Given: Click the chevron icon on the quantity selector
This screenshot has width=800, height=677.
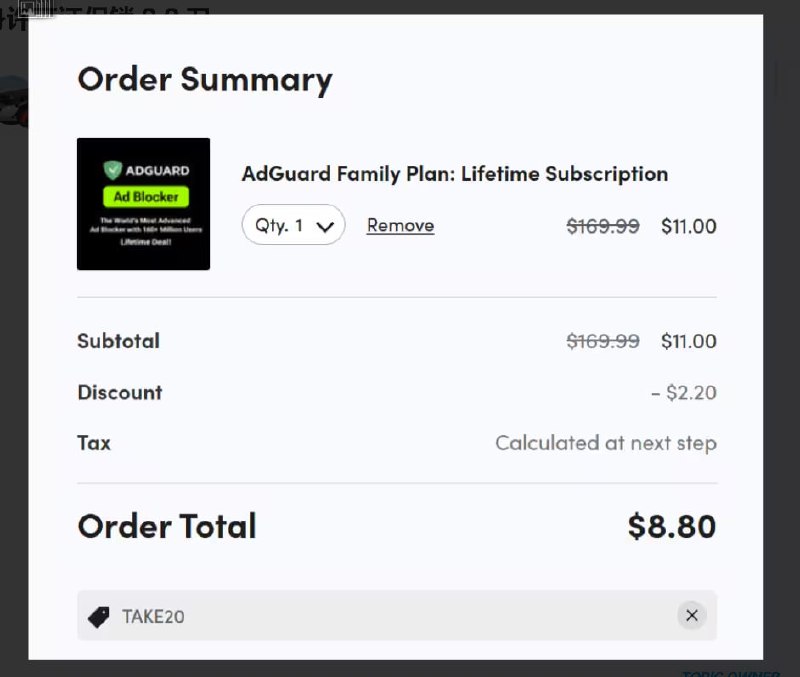Looking at the screenshot, I should coord(325,225).
